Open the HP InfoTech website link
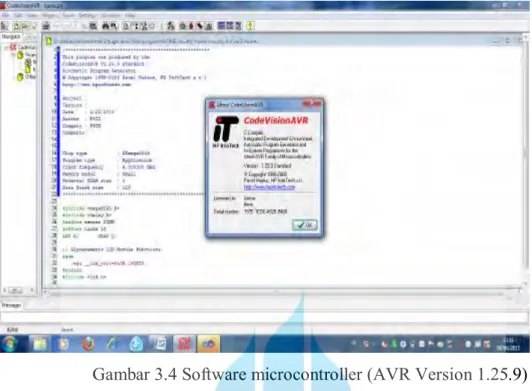This screenshot has height=391, width=532. point(269,187)
